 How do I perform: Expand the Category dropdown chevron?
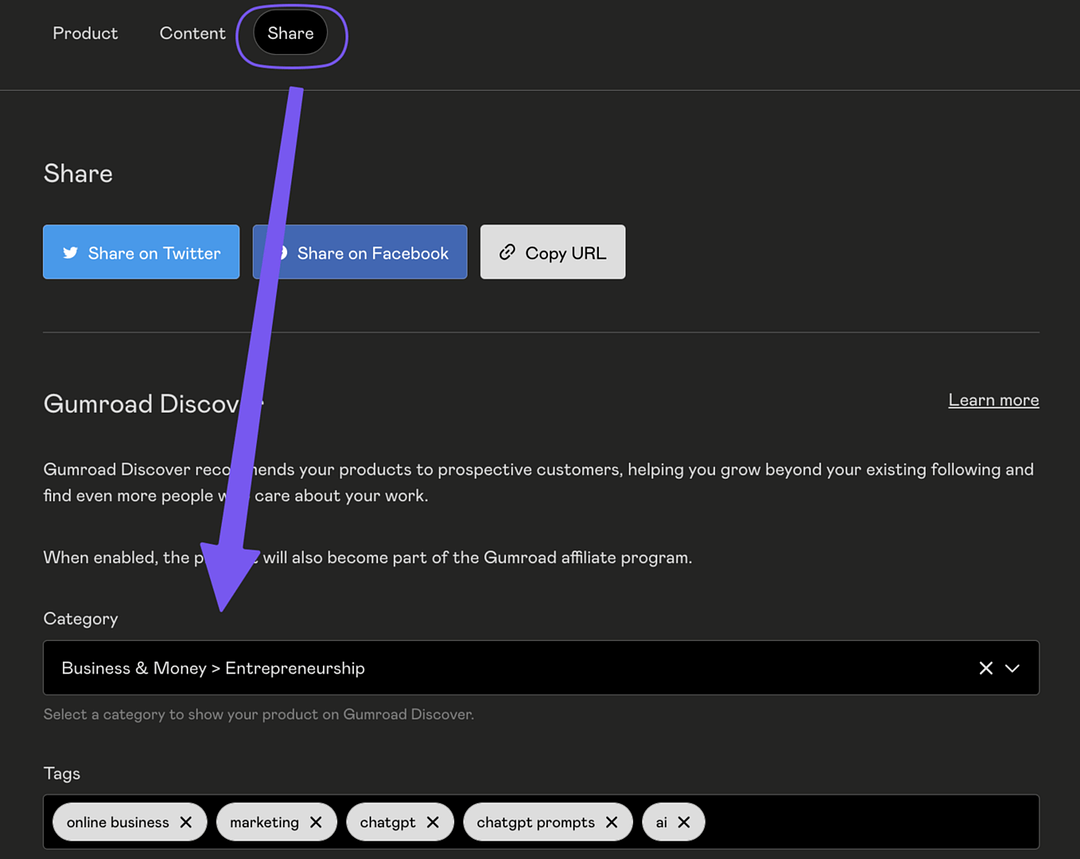tap(1013, 668)
